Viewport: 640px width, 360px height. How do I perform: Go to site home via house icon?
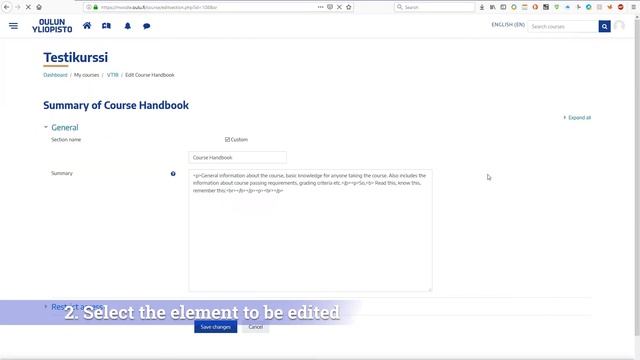pyautogui.click(x=87, y=26)
